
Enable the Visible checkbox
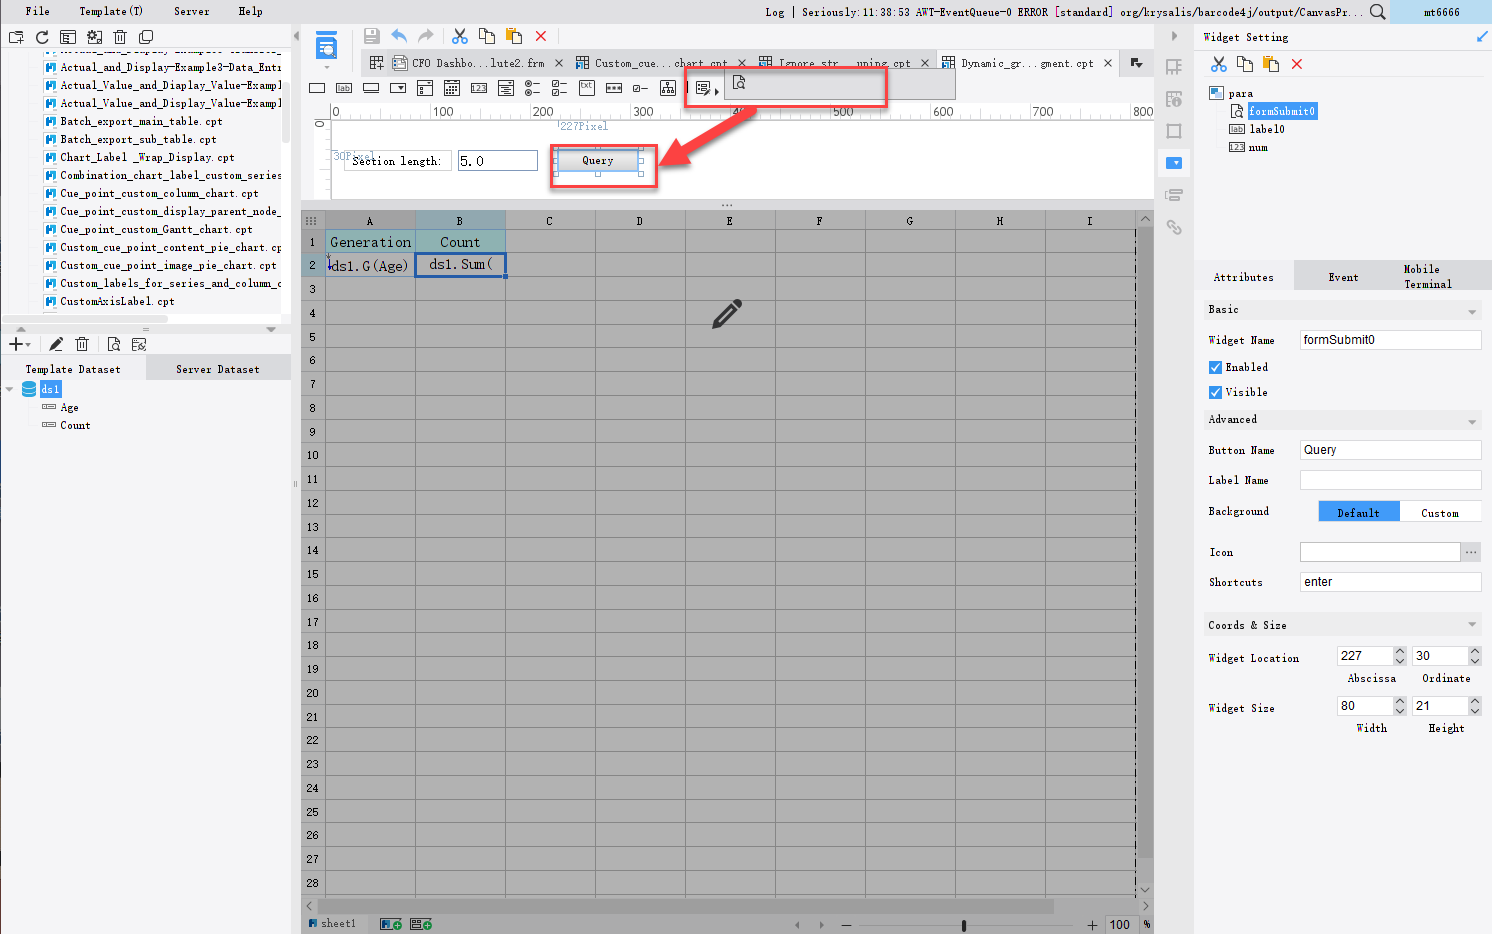point(1213,392)
